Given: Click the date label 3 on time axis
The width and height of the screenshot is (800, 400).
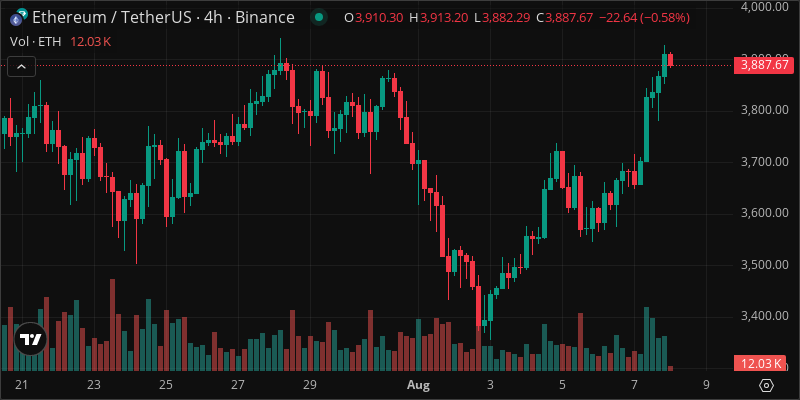Looking at the screenshot, I should pyautogui.click(x=490, y=384).
